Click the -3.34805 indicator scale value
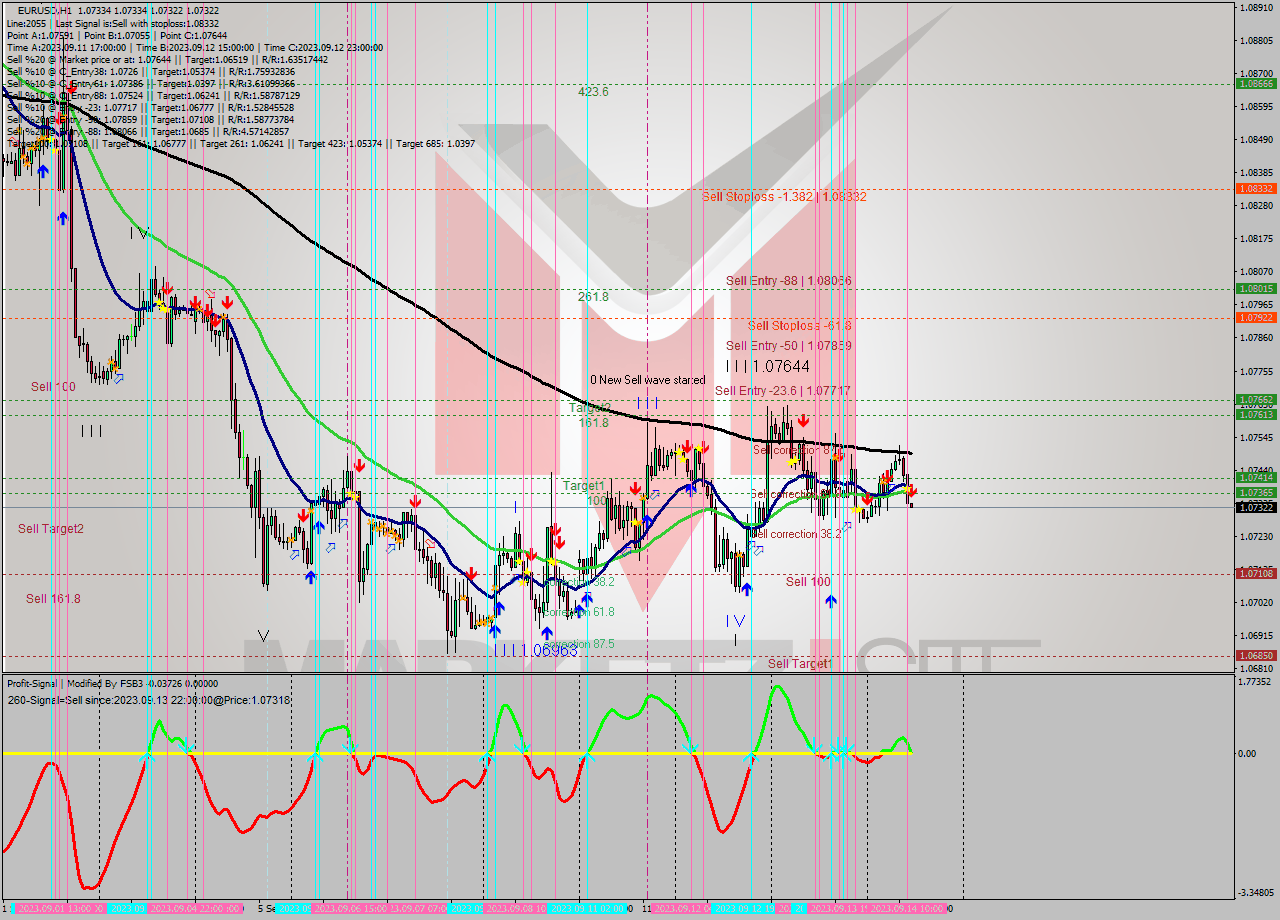This screenshot has width=1280, height=920. [1258, 892]
